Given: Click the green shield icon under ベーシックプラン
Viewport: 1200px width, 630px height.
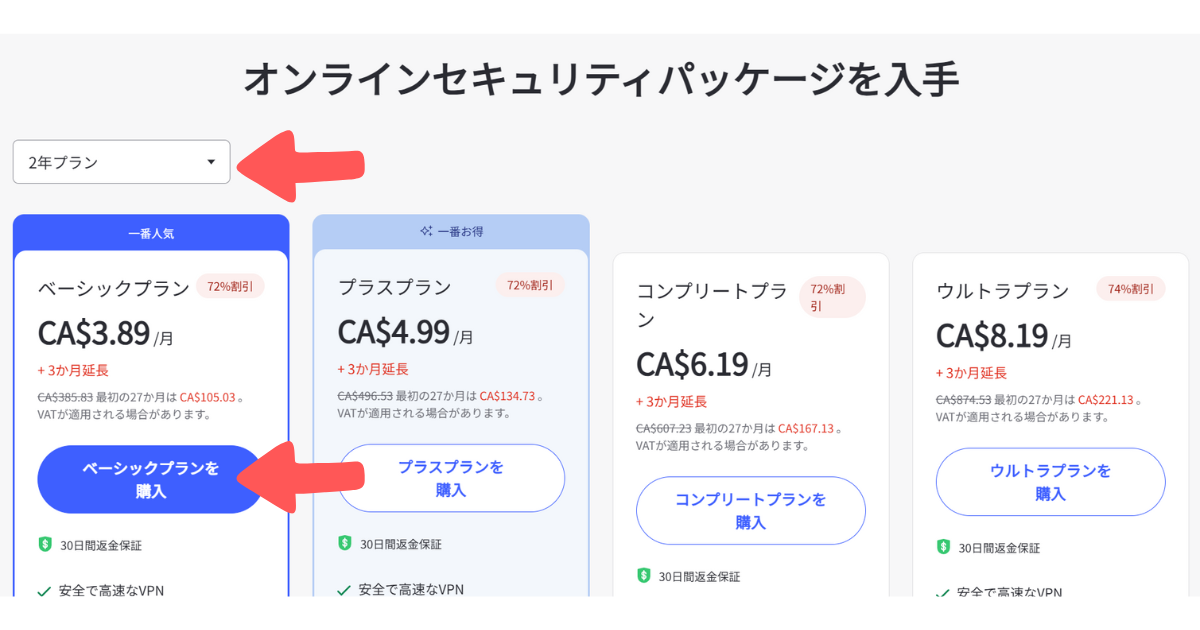Looking at the screenshot, I should [x=45, y=545].
